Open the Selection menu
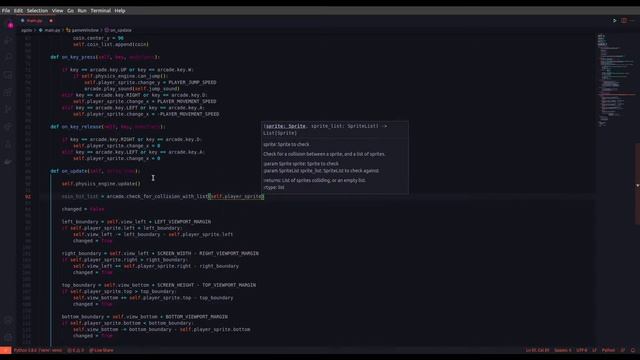 click(38, 11)
